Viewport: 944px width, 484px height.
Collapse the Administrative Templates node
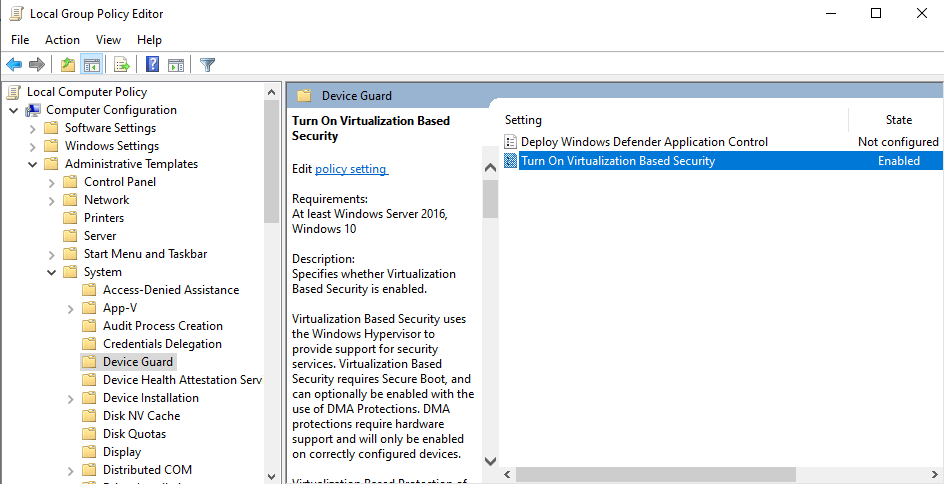point(33,164)
